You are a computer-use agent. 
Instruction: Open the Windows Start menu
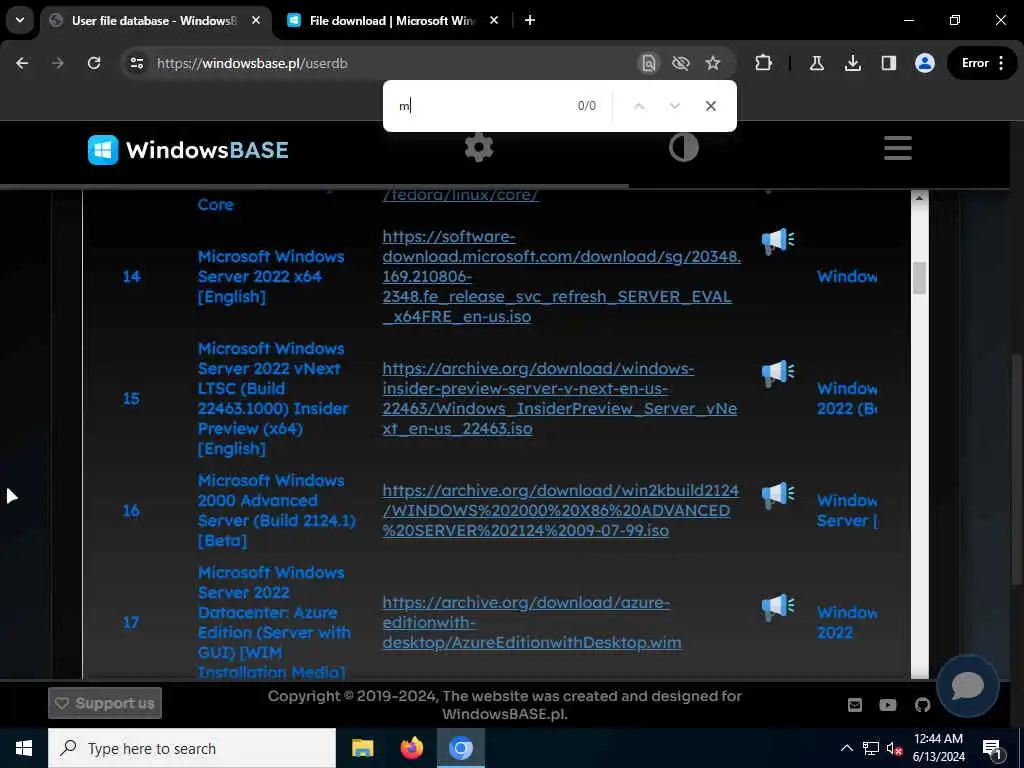click(x=24, y=748)
